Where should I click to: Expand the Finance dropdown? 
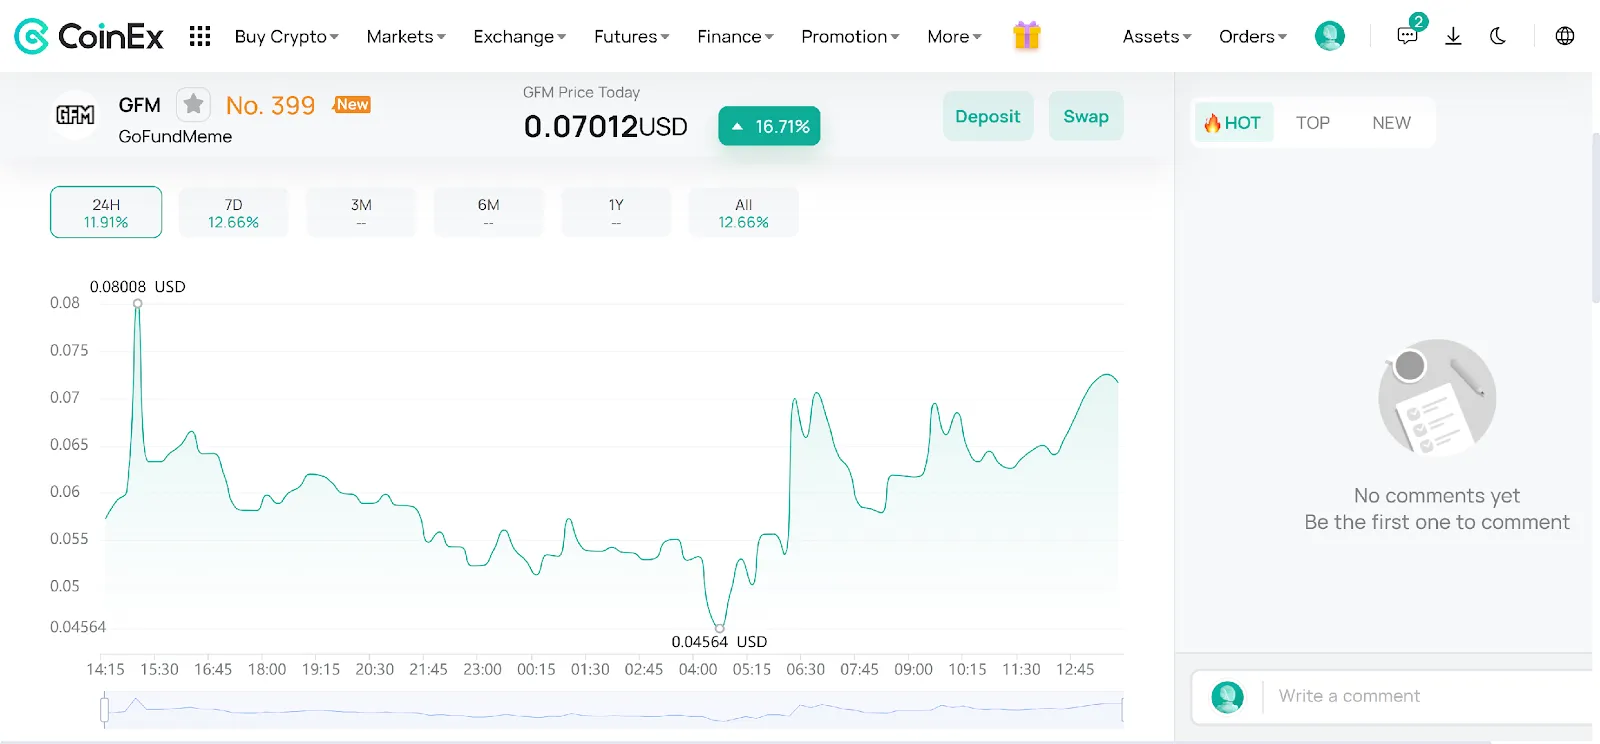pos(736,37)
